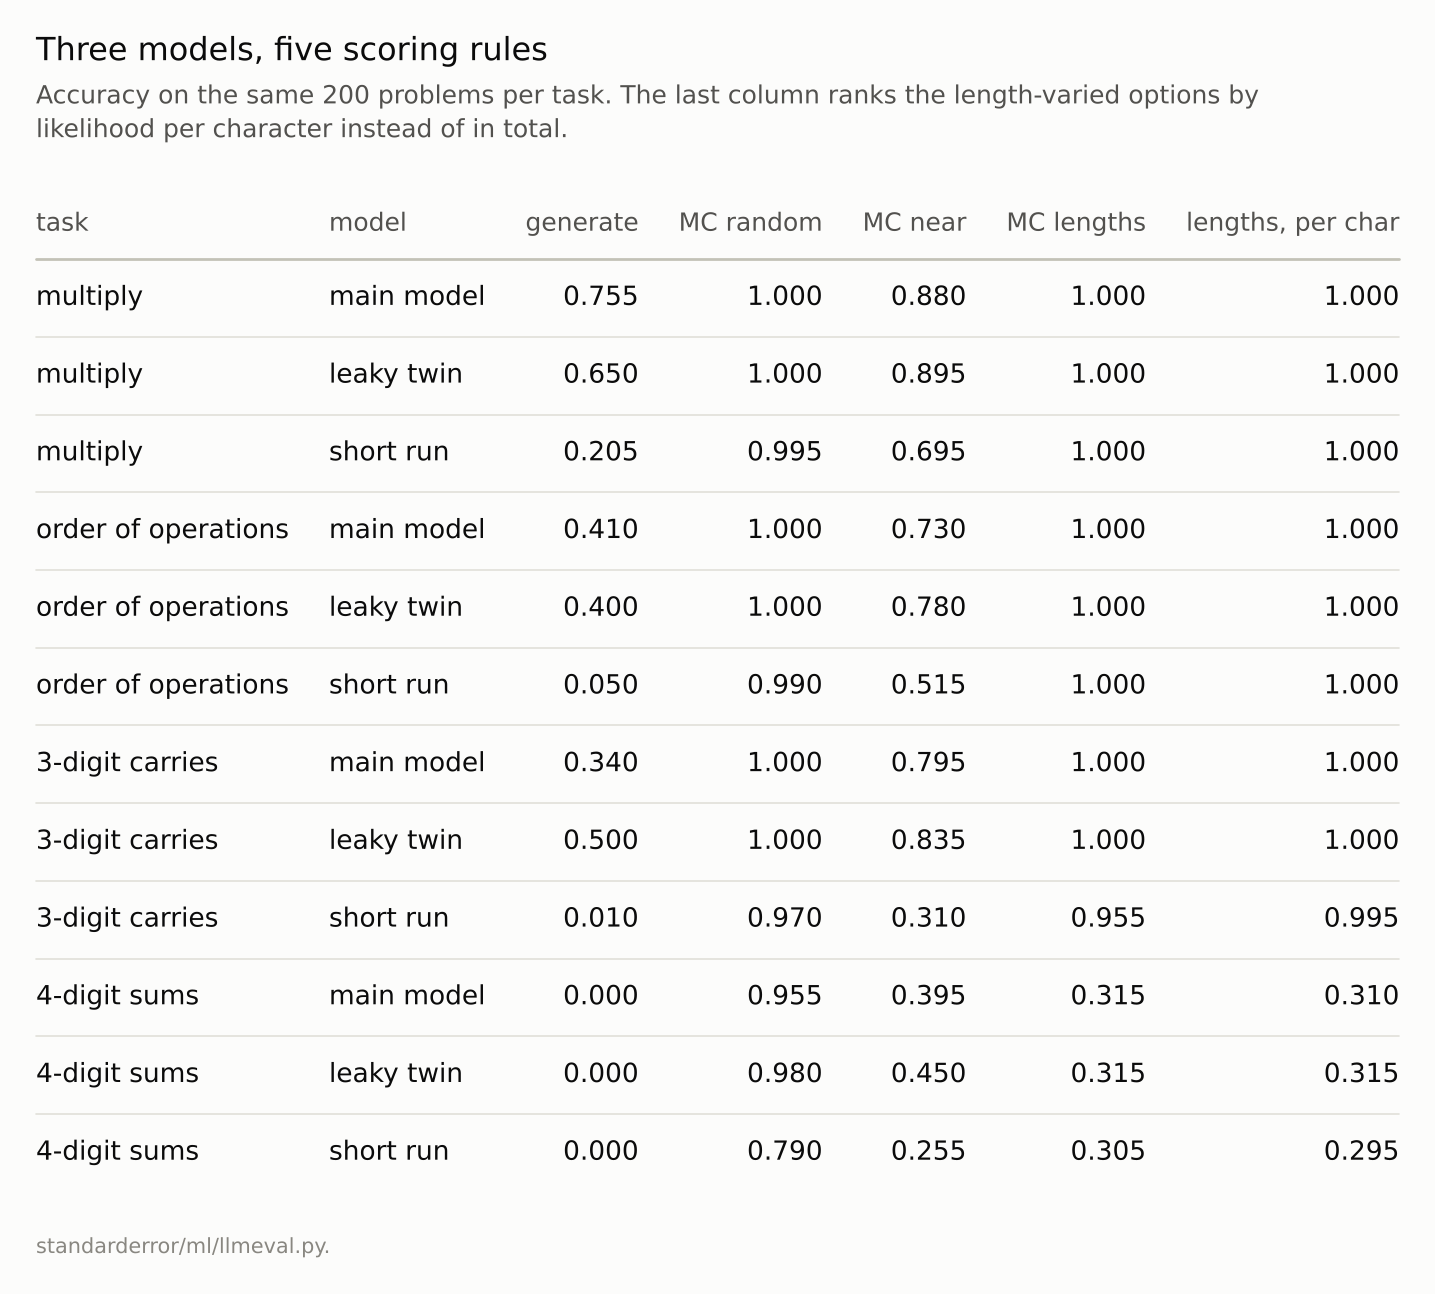This screenshot has height=1294, width=1435.
Task: Select the 'MC near' column header
Action: point(914,222)
